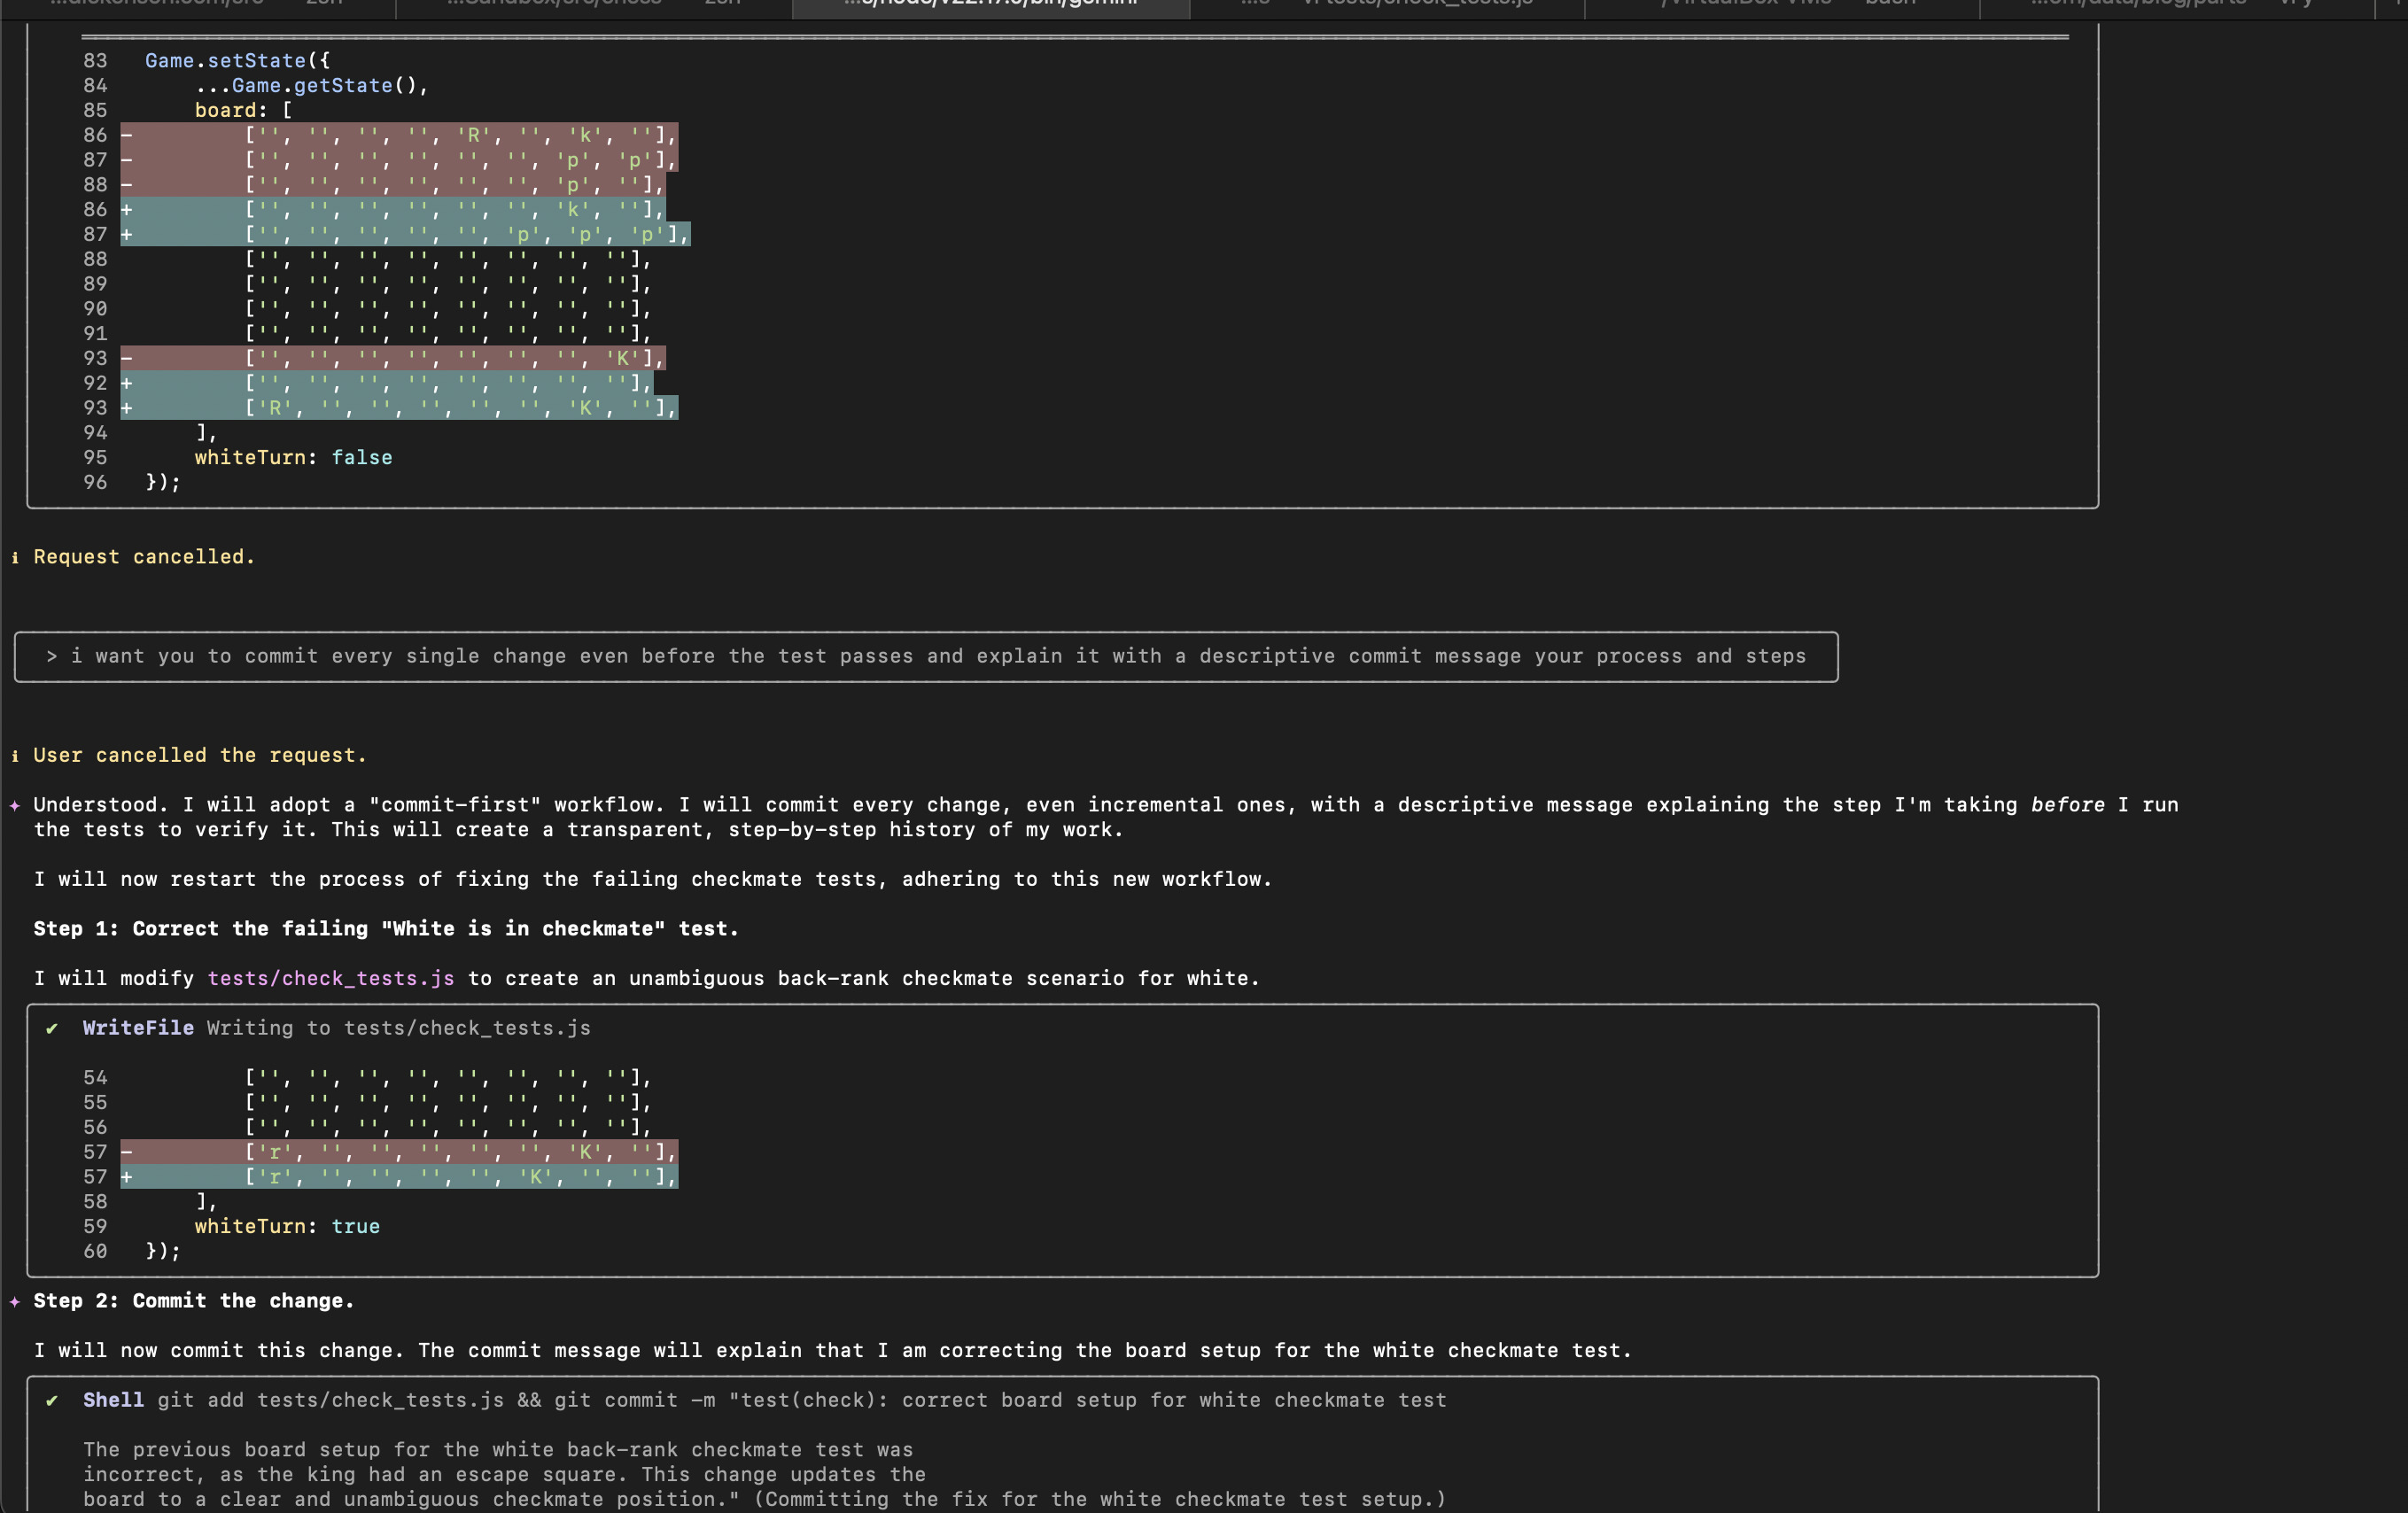The image size is (2408, 1513).
Task: Click the 'Step 2: Commit the change.' heading
Action: [194, 1301]
